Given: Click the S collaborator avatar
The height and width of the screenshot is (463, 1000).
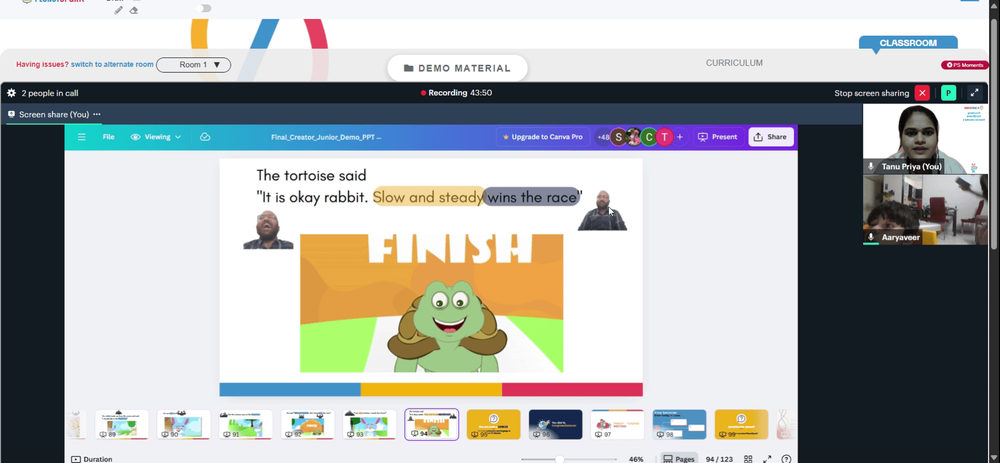Looking at the screenshot, I should coord(619,137).
